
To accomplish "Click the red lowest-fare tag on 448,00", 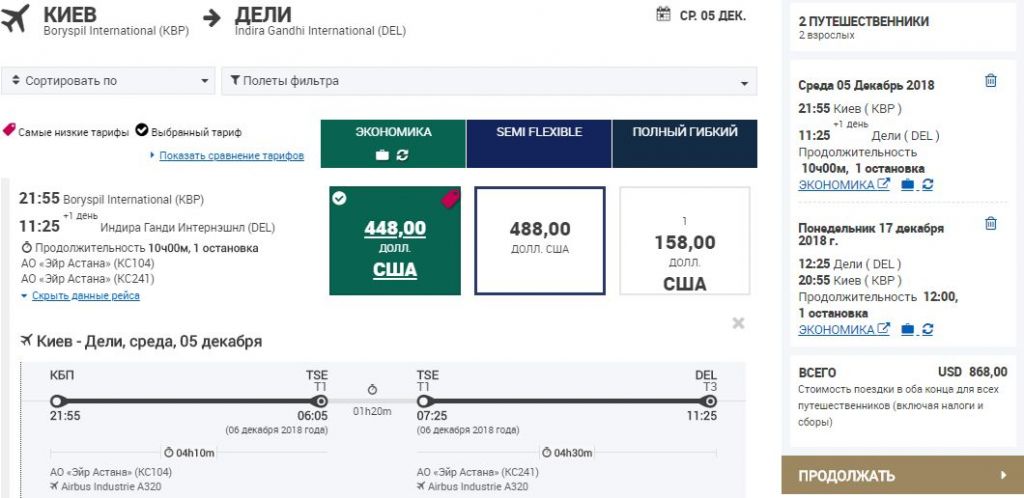I will click(449, 198).
